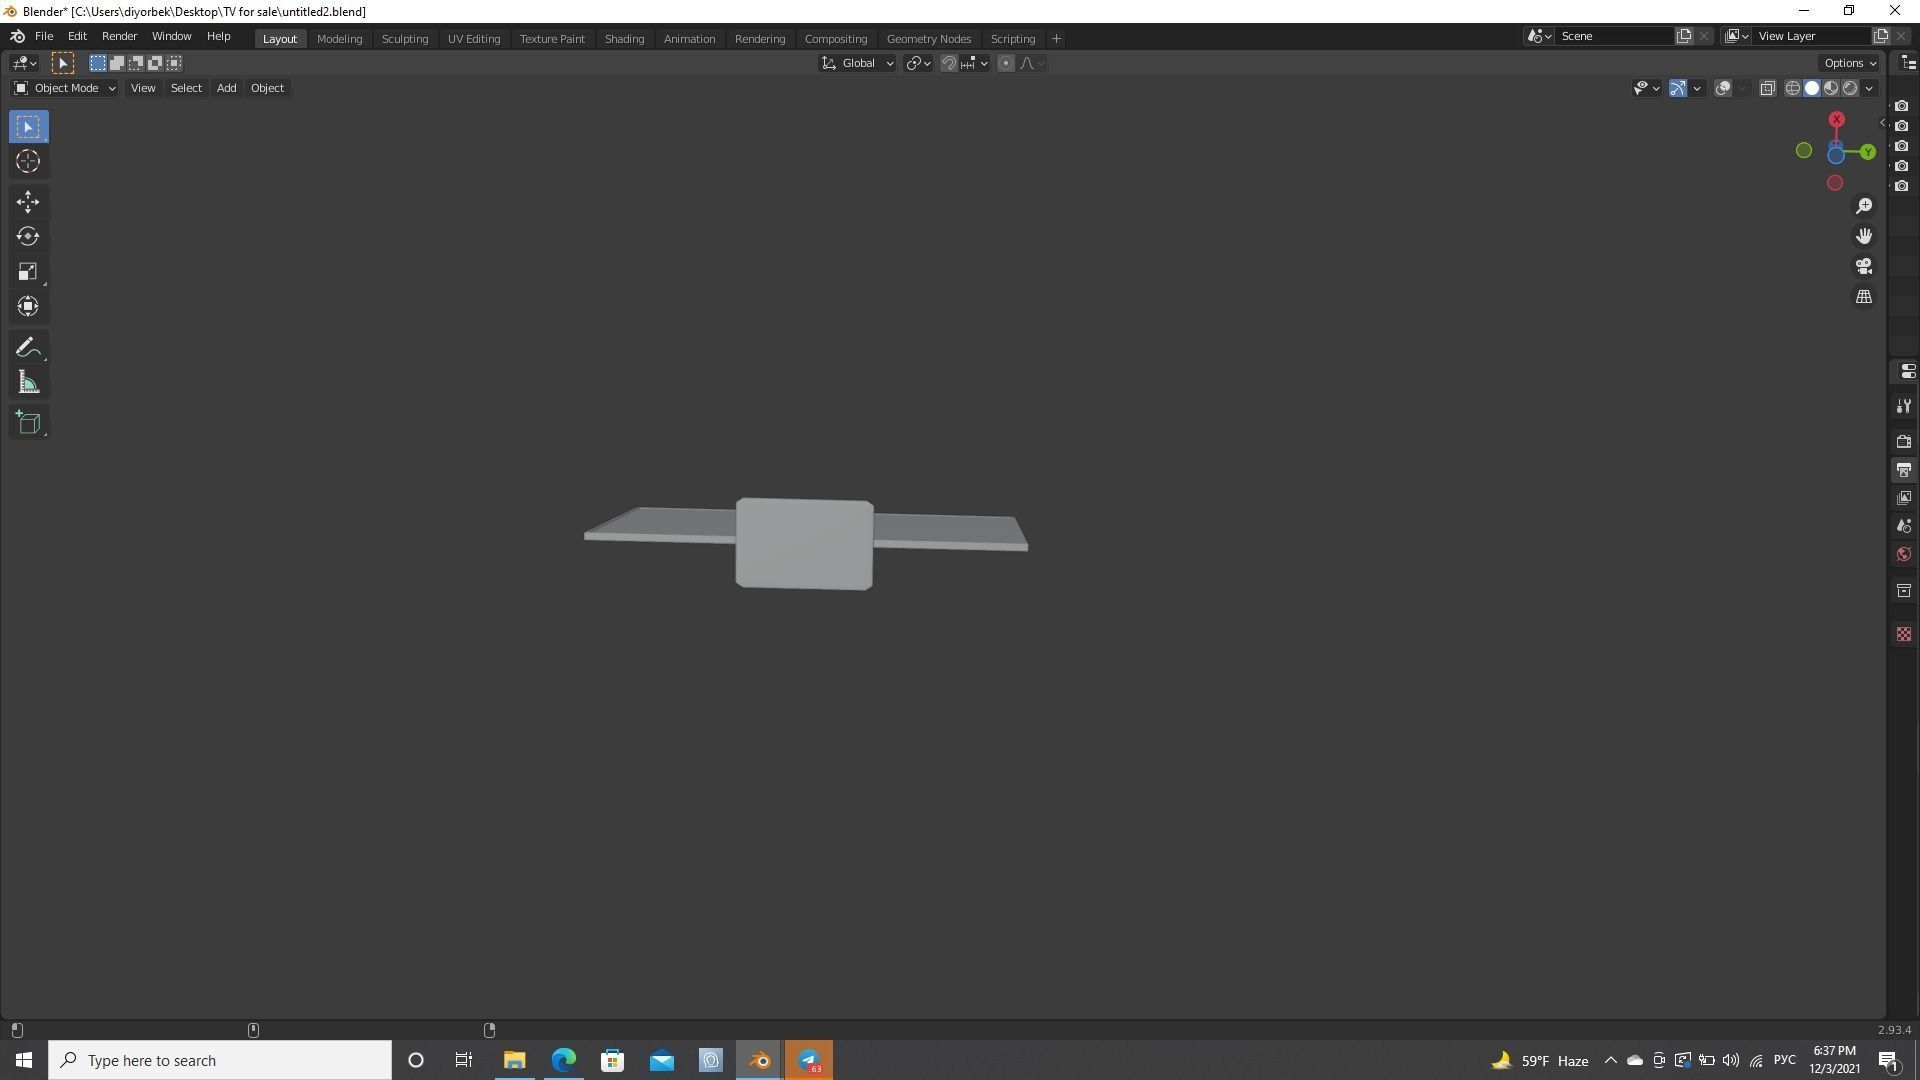Toggle the Show Gizmo button
The width and height of the screenshot is (1920, 1080).
1678,88
